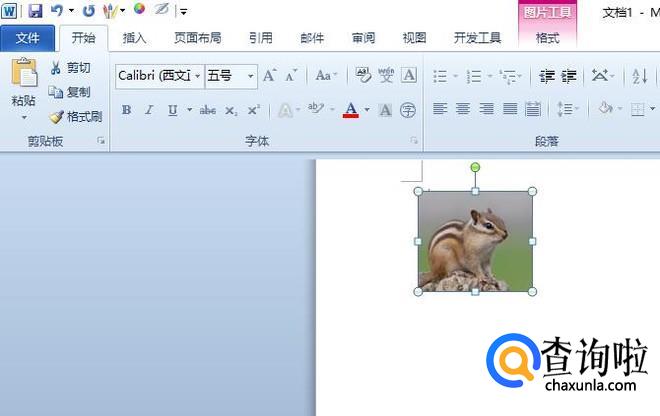Screen dimensions: 660x416
Task: Click the Asian Layout icon
Action: 602,76
